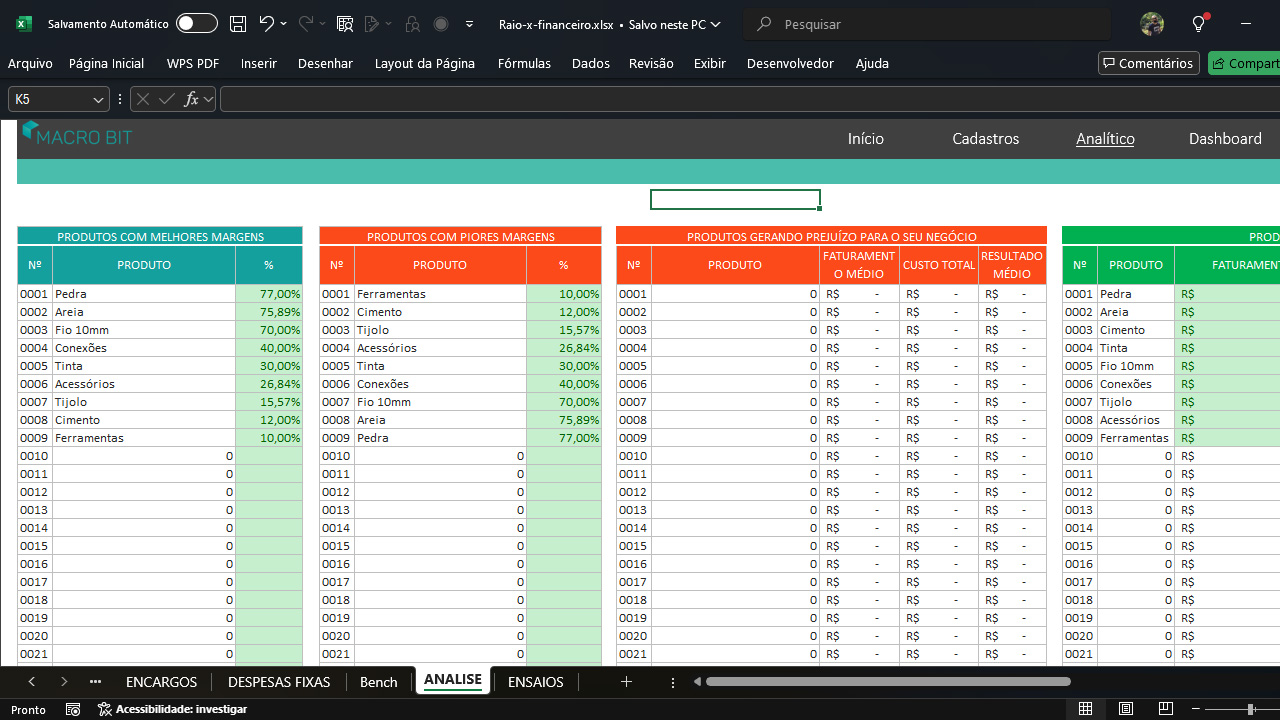1280x720 pixels.
Task: Open the undo history dropdown arrow
Action: click(284, 23)
